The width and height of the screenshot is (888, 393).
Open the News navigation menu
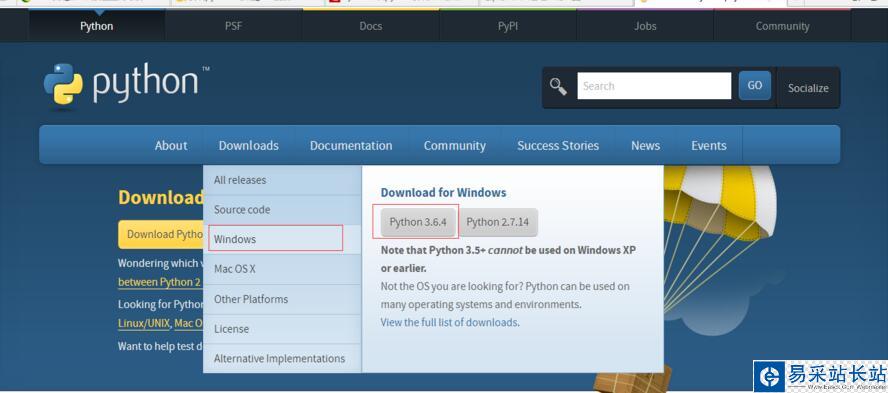coord(646,146)
